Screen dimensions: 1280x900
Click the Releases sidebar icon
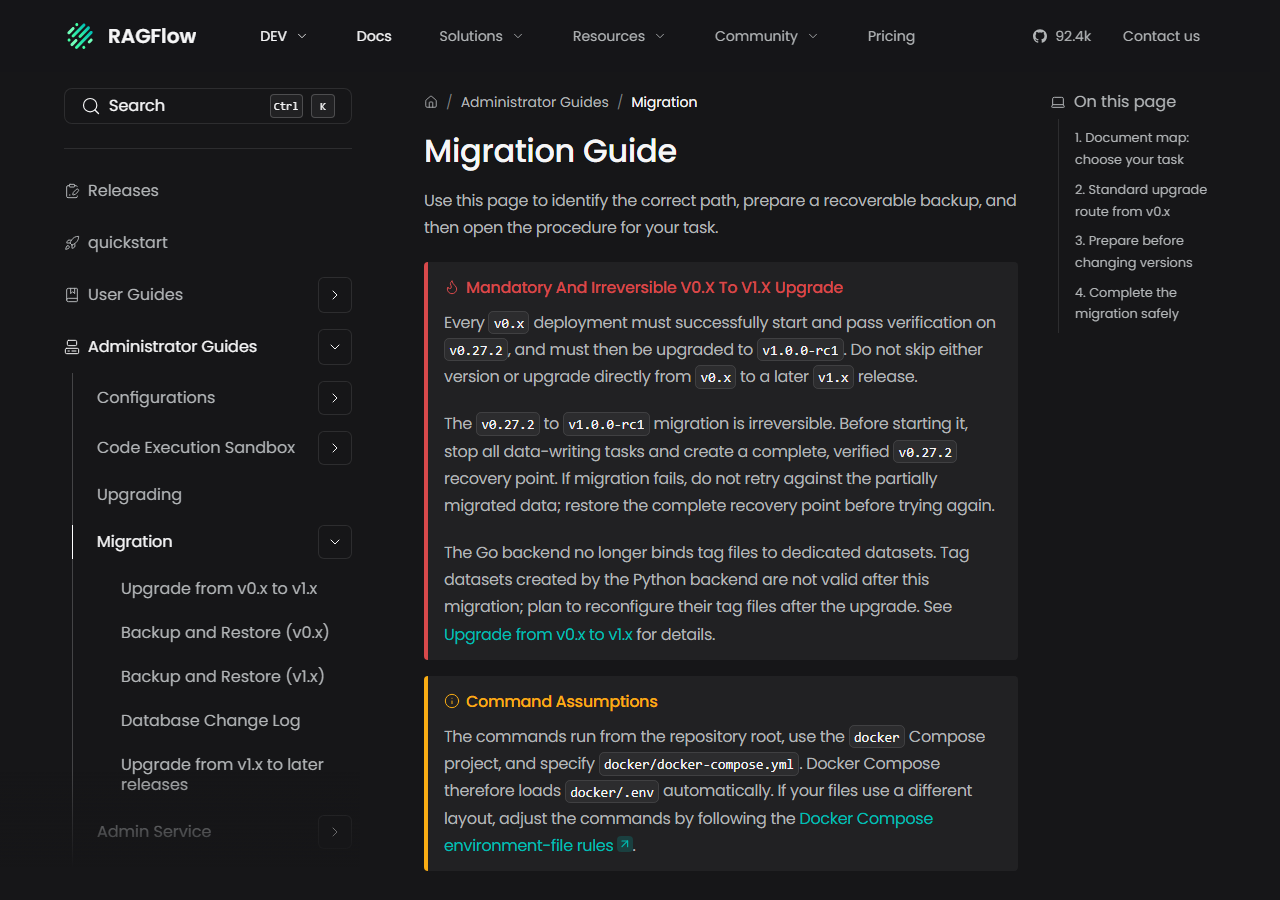pos(72,191)
